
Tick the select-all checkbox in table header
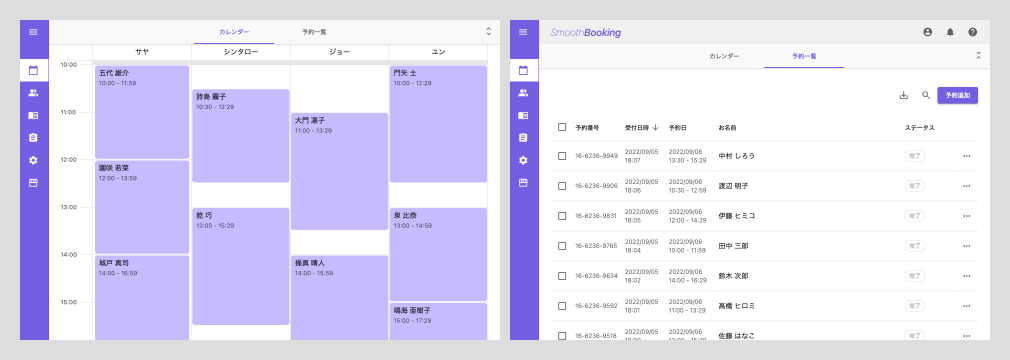click(x=562, y=127)
